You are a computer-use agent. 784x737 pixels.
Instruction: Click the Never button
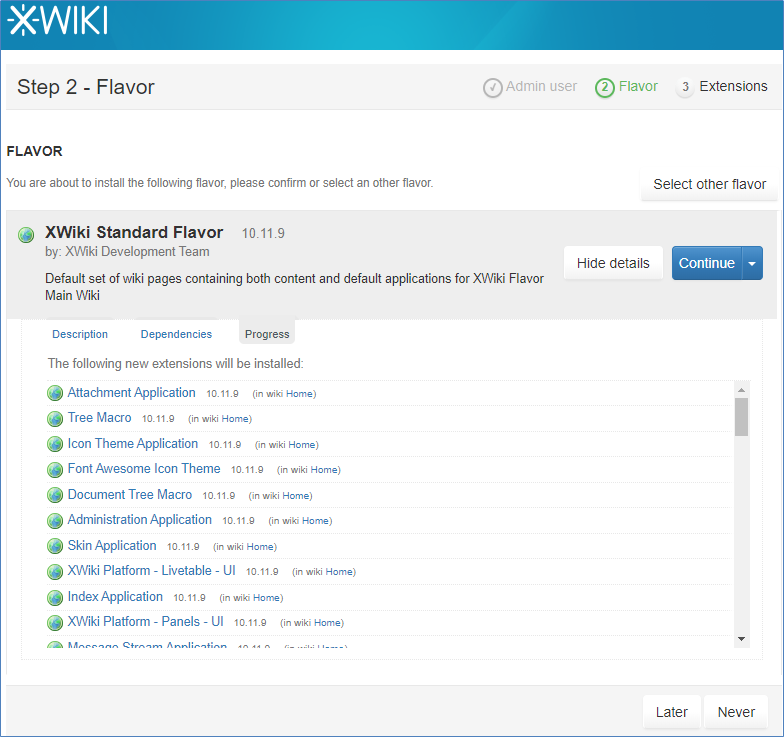tap(736, 712)
